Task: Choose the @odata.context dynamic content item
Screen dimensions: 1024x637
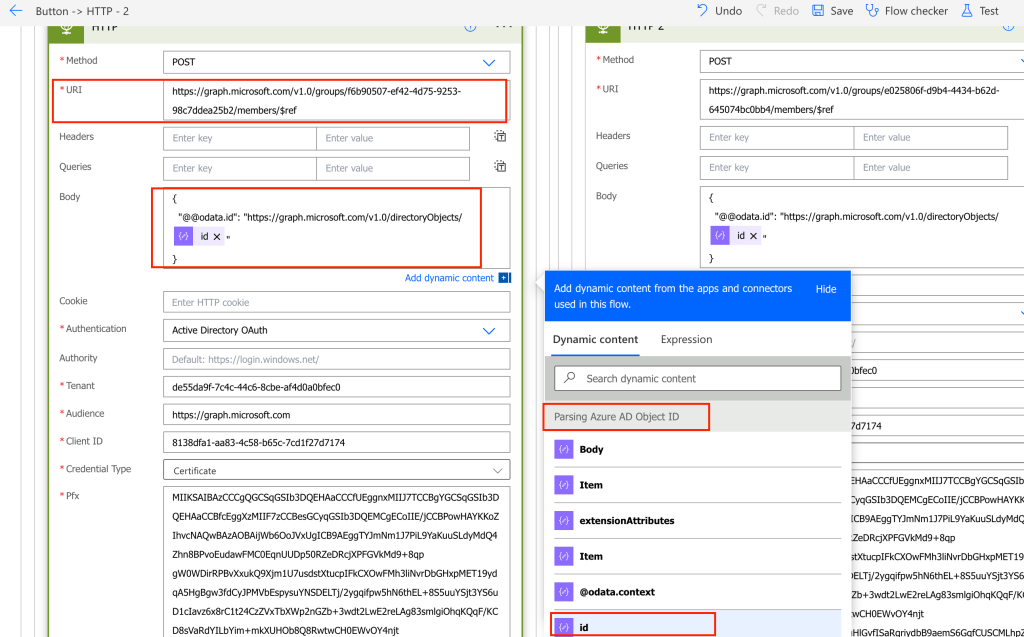Action: click(x=616, y=592)
